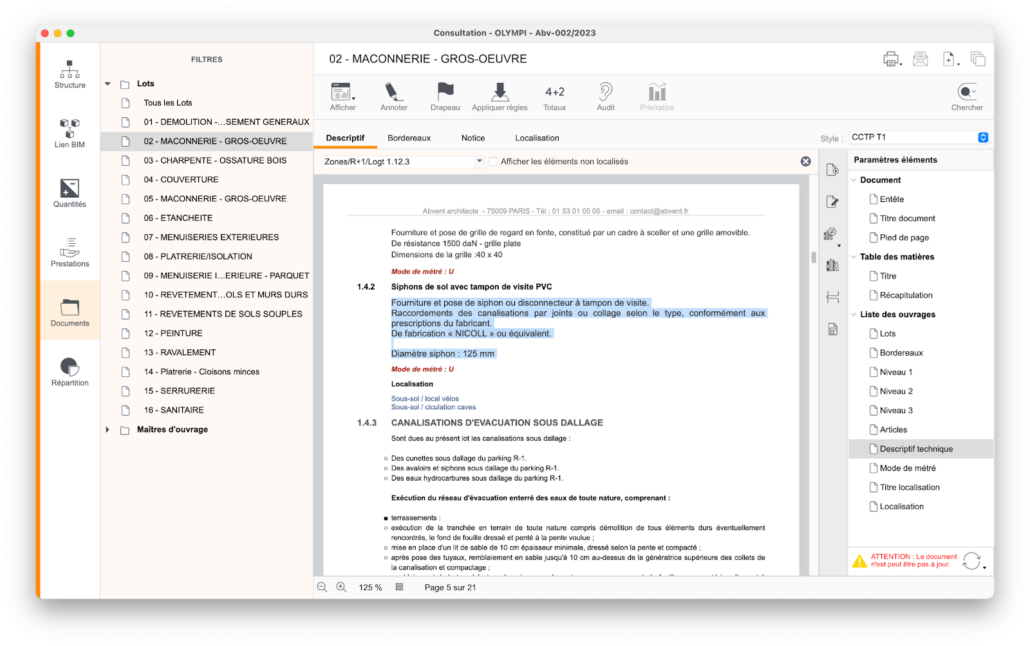
Task: Click the Drapeau flag tool
Action: [445, 97]
